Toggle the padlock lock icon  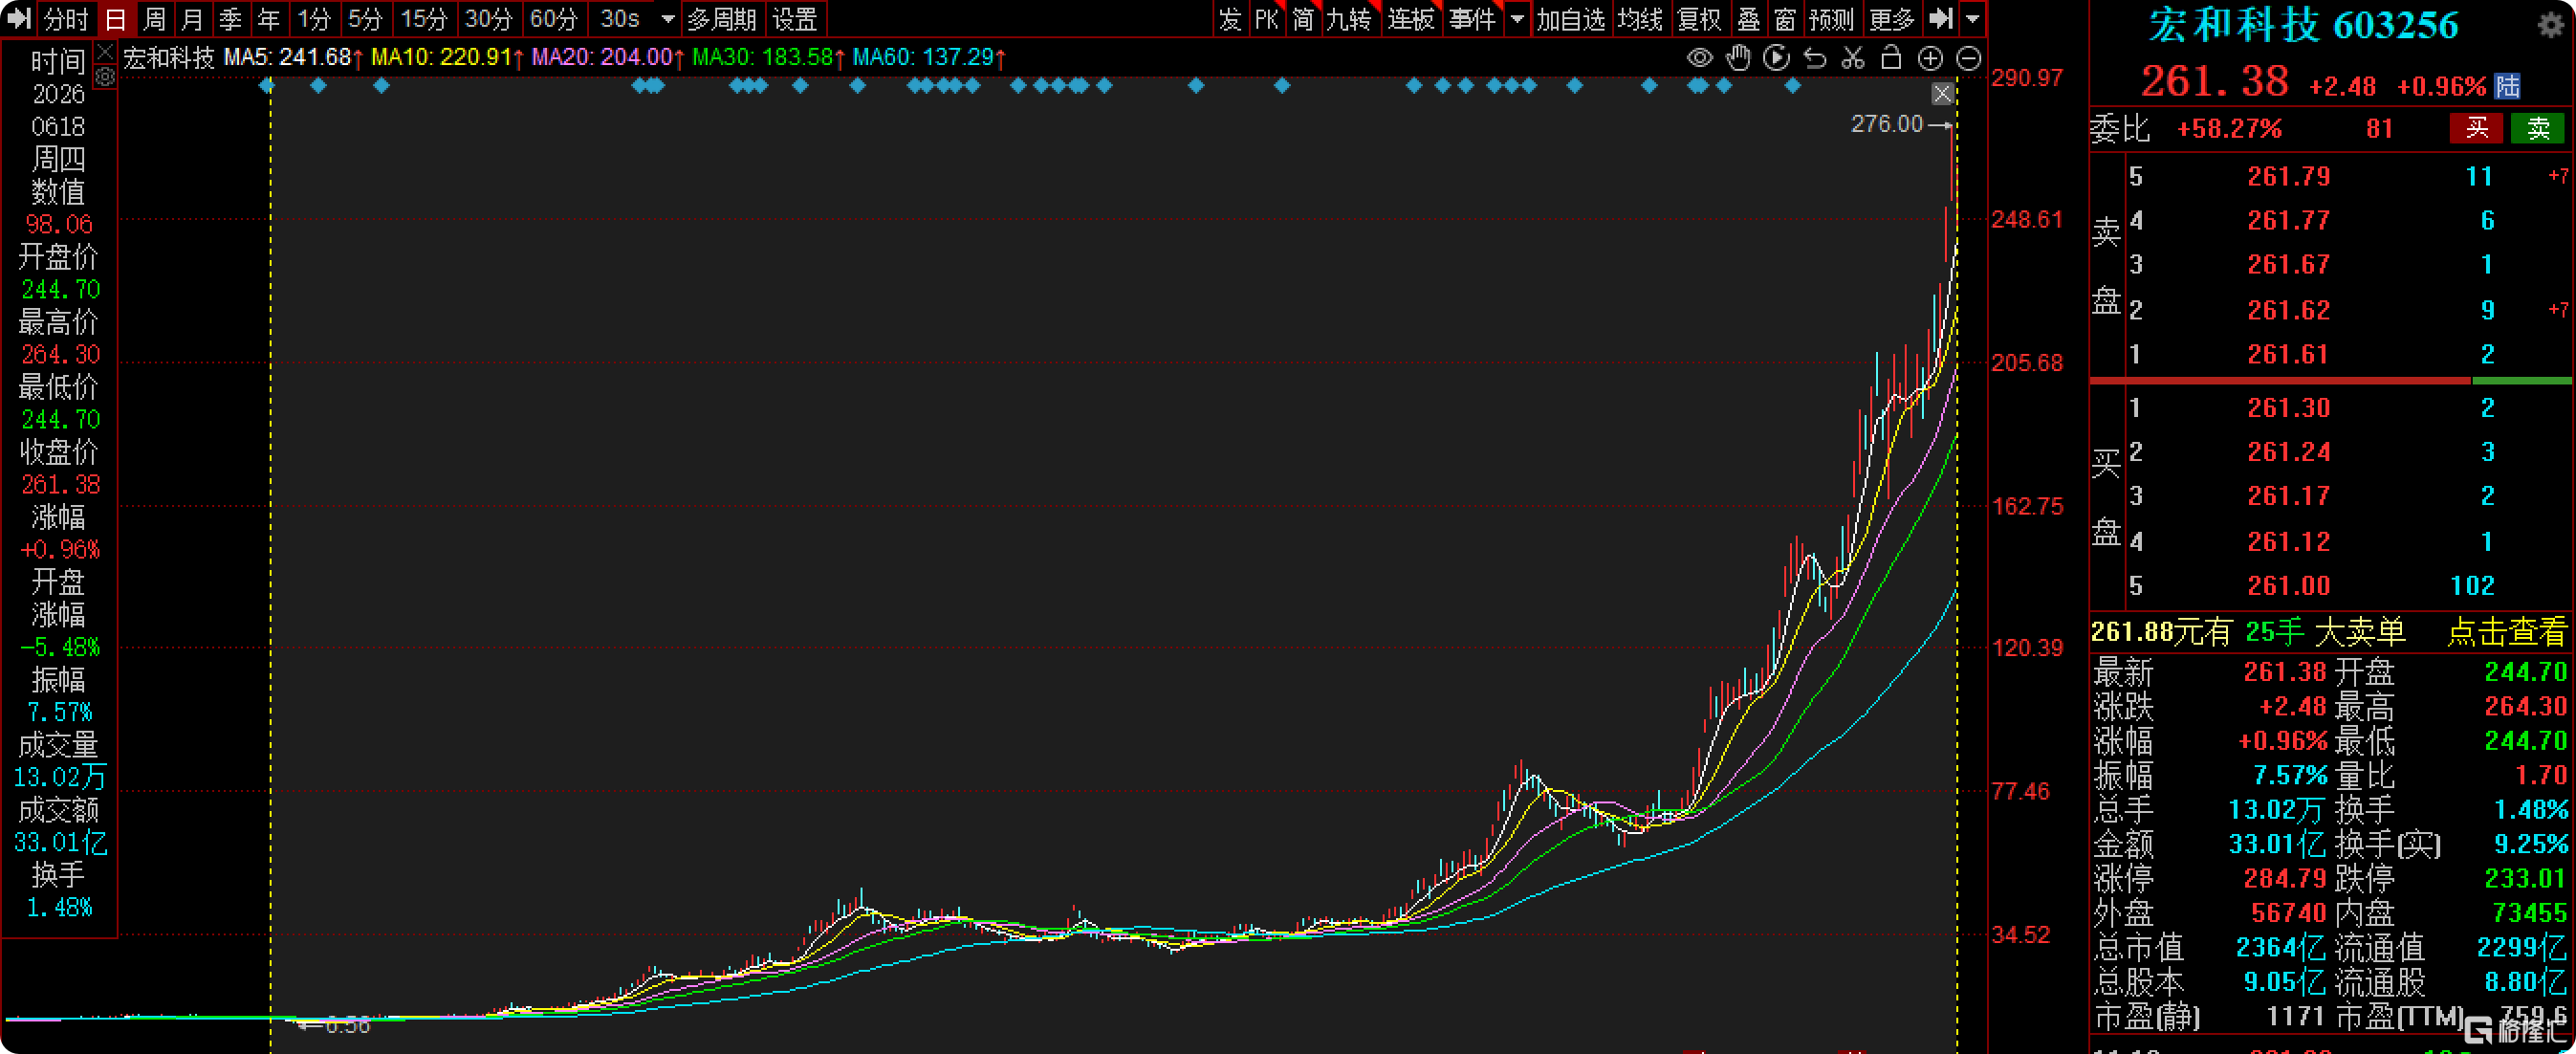pyautogui.click(x=1891, y=58)
